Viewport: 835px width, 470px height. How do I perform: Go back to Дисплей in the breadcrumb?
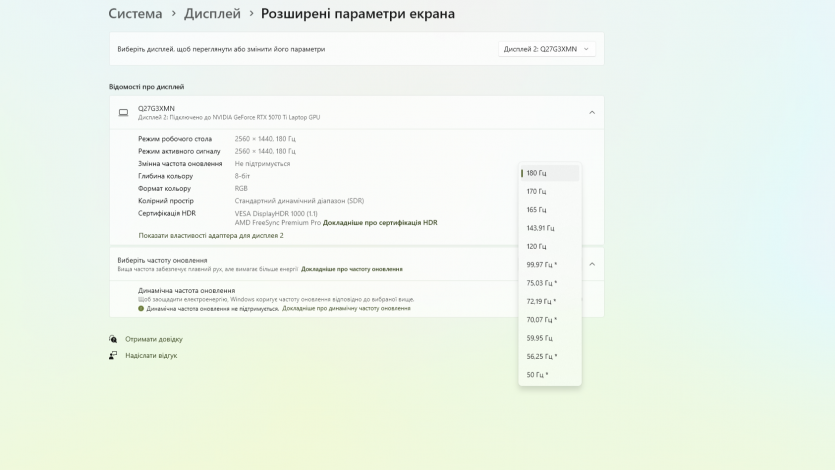212,14
